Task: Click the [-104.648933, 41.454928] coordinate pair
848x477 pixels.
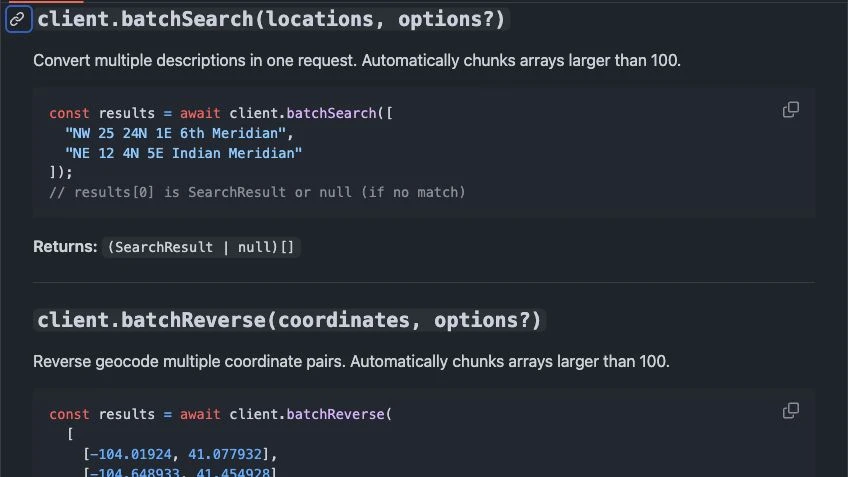Action: point(180,472)
